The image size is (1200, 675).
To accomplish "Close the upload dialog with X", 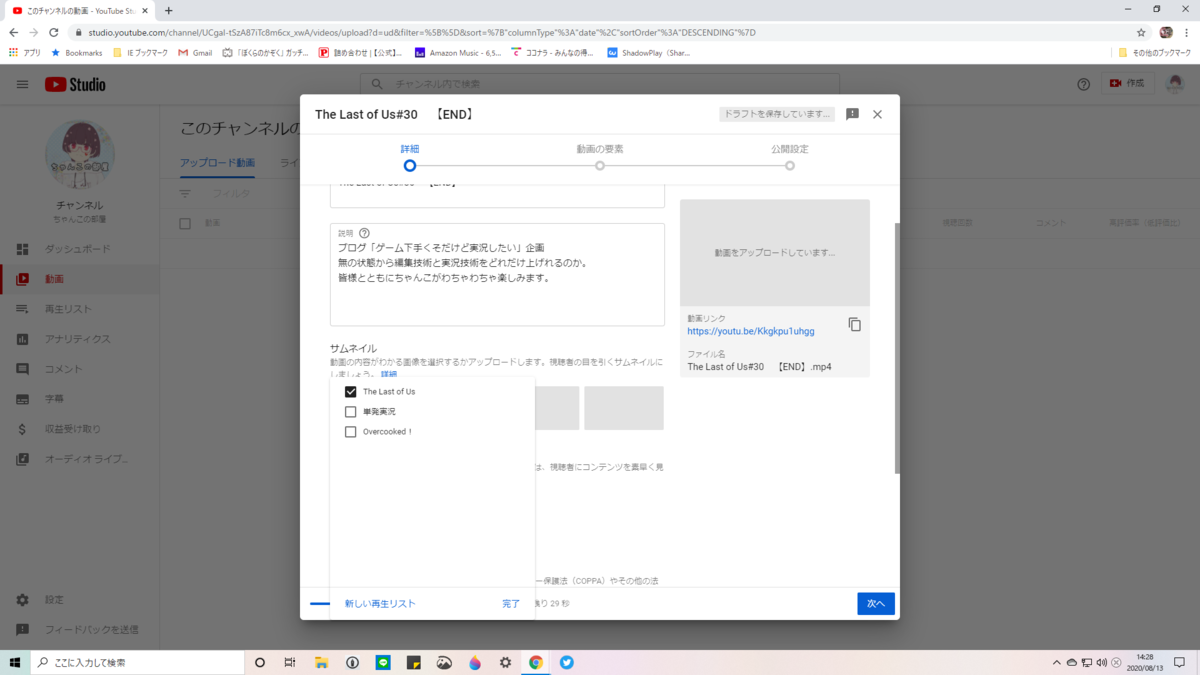I will point(877,115).
